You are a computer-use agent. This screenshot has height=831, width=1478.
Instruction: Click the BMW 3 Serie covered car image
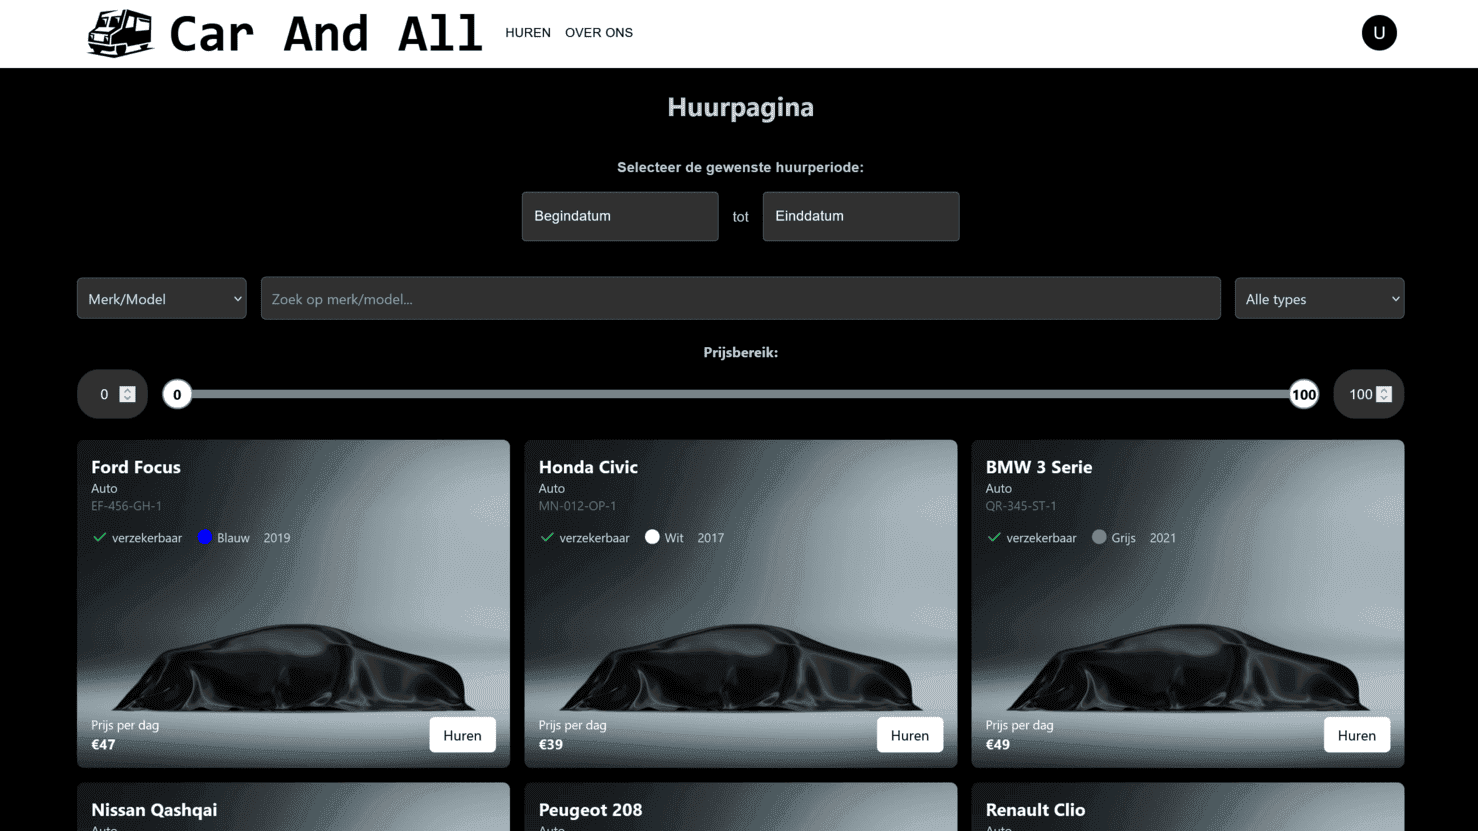1188,666
